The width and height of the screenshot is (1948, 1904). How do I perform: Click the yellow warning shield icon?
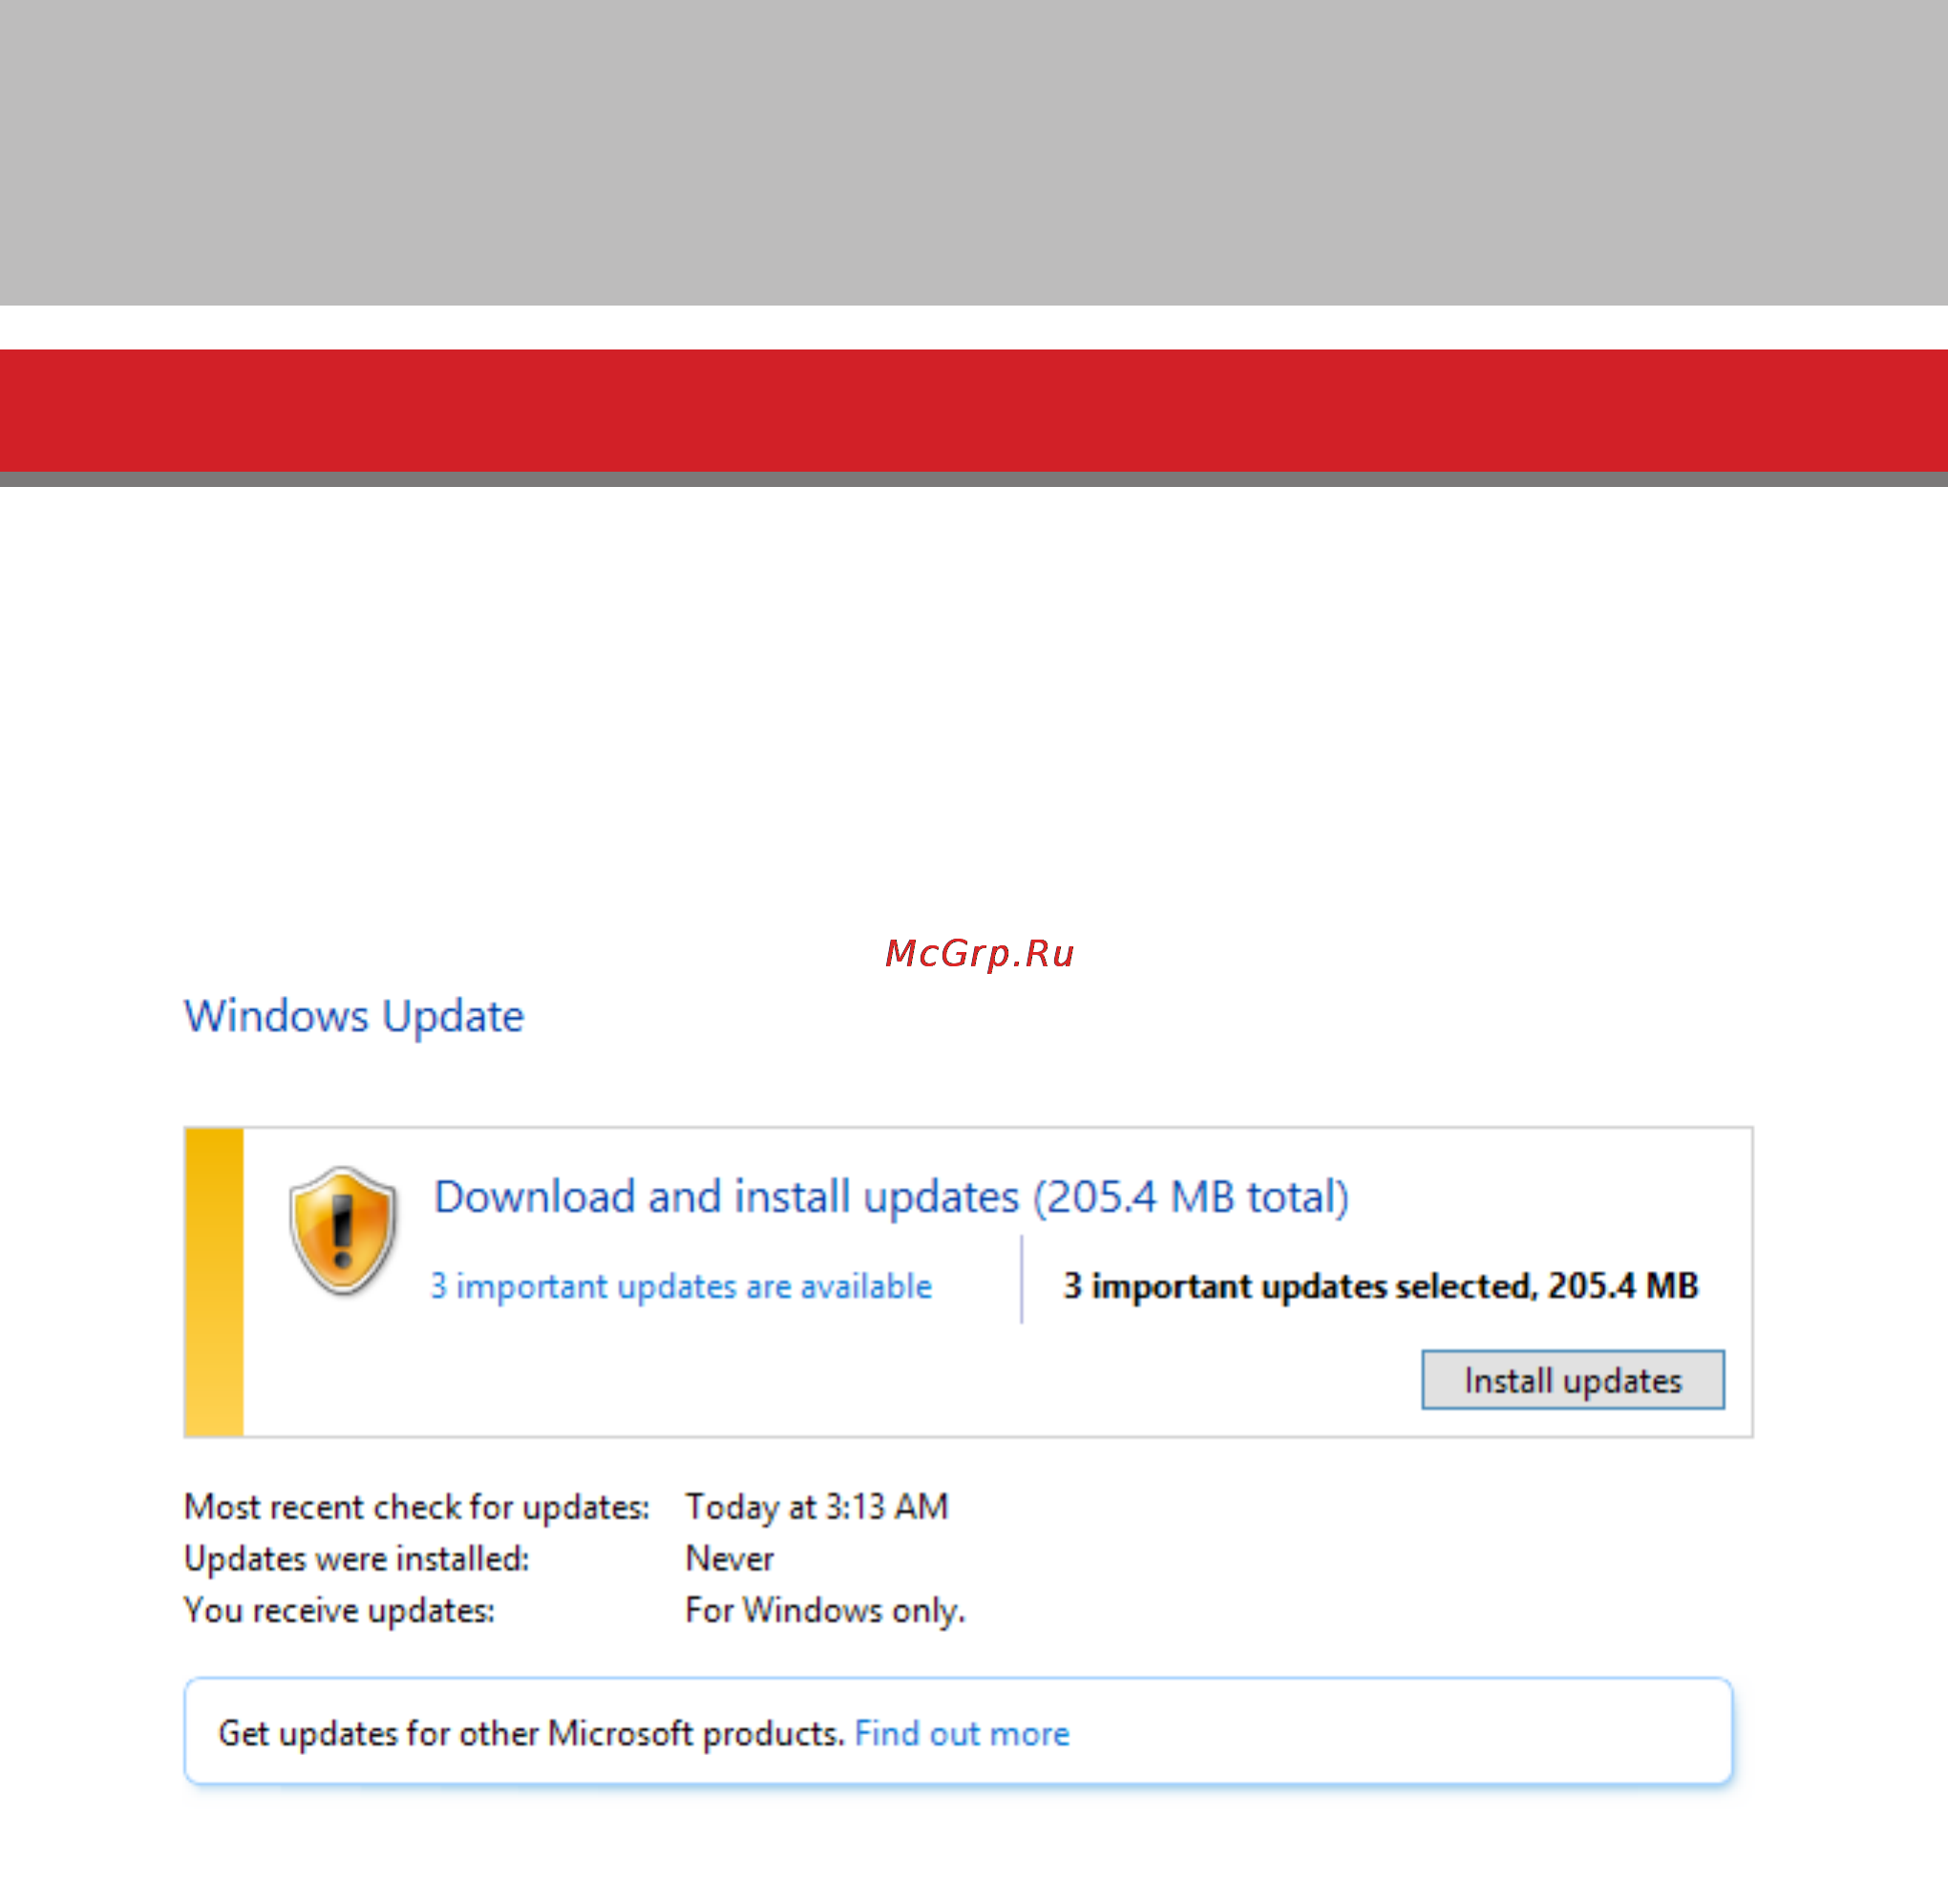click(x=343, y=1231)
